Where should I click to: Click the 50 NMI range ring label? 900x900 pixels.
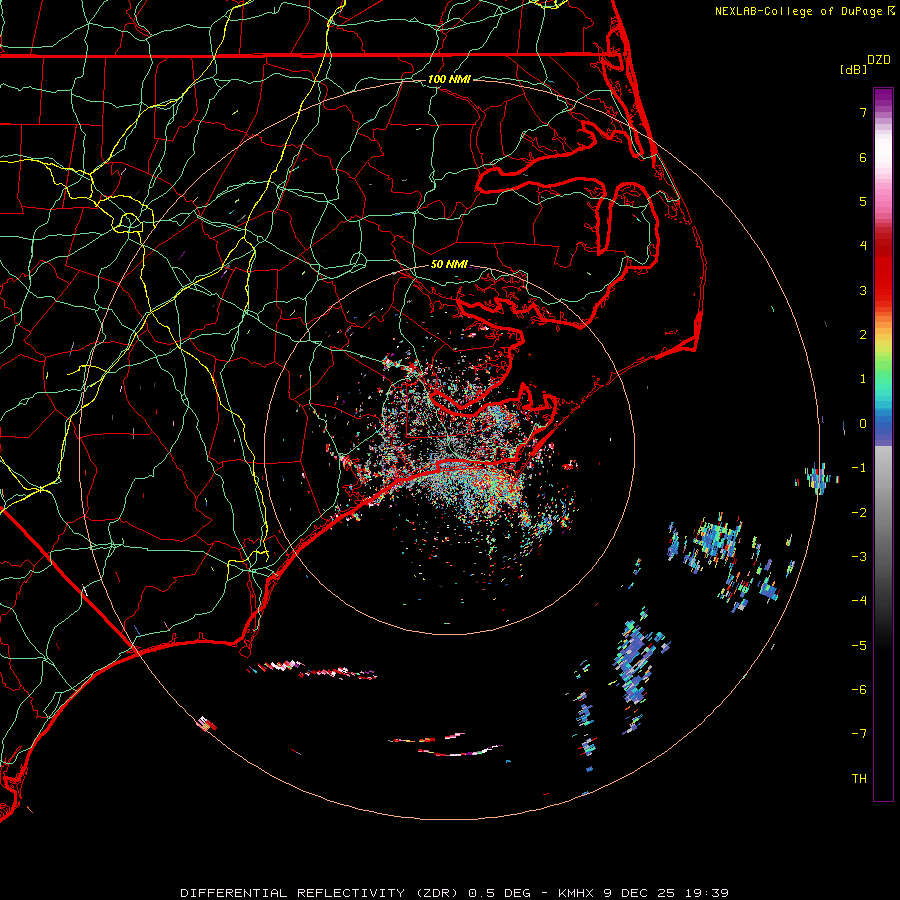tap(449, 264)
